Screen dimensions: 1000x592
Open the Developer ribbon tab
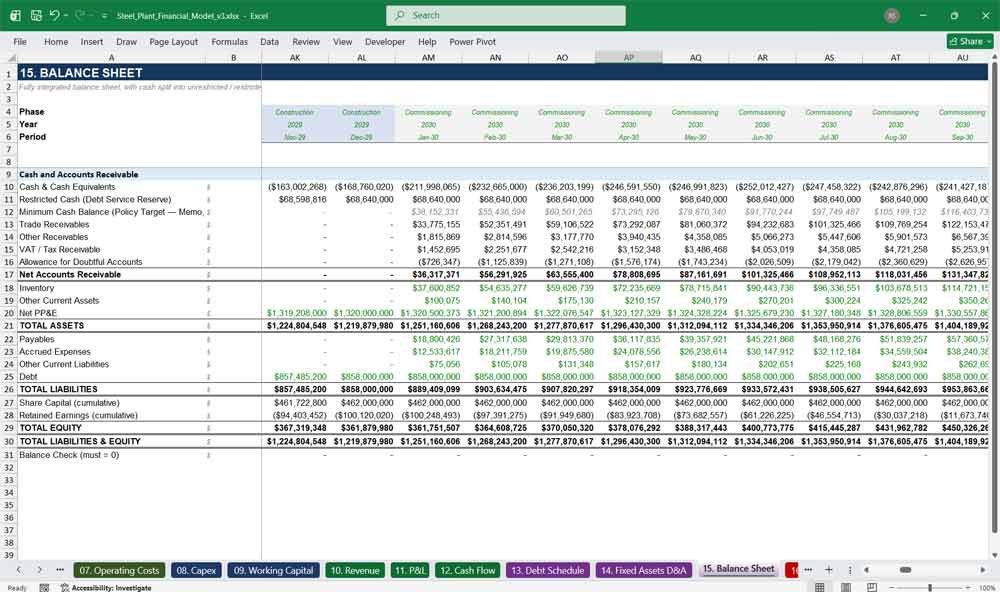click(385, 41)
